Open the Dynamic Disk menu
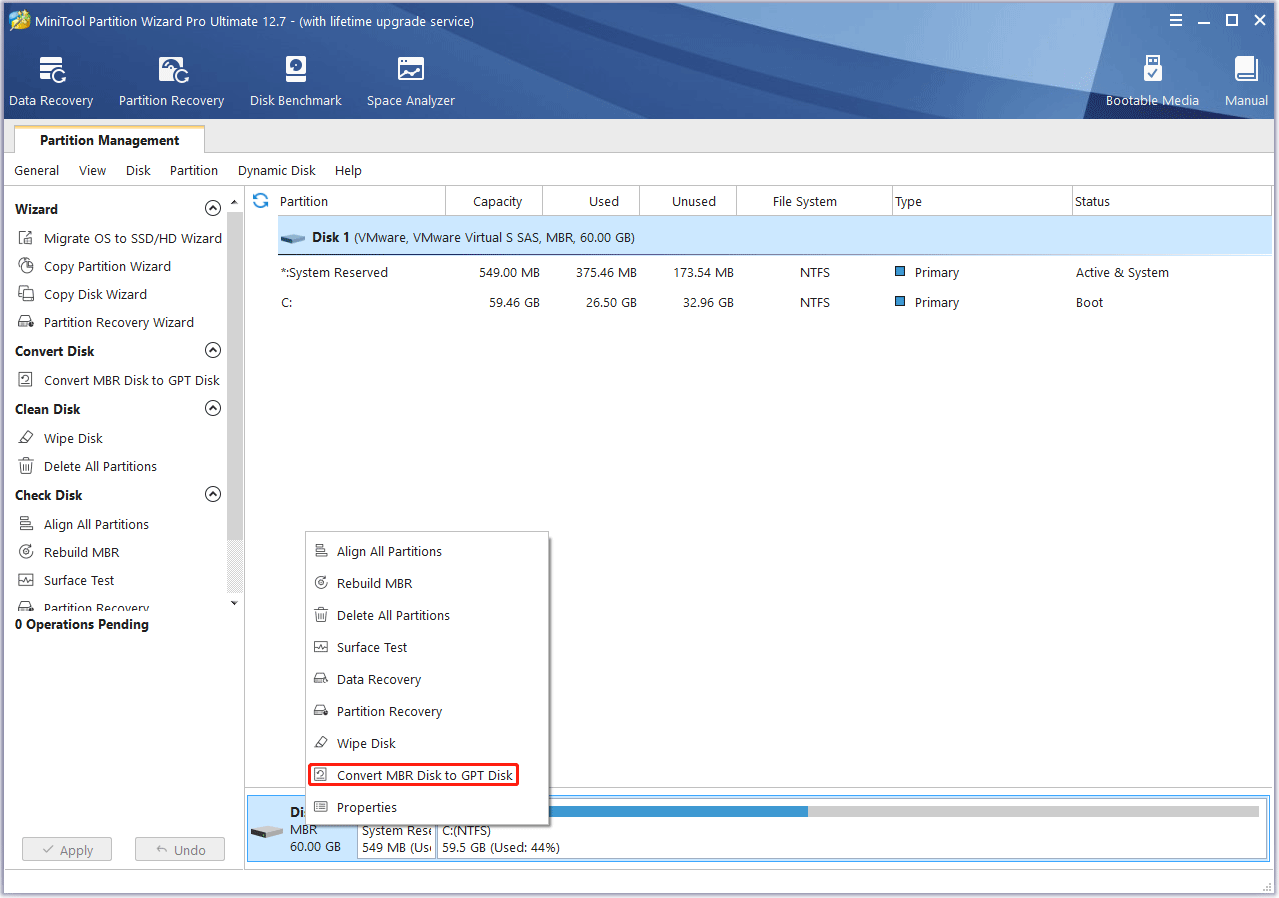 point(276,171)
